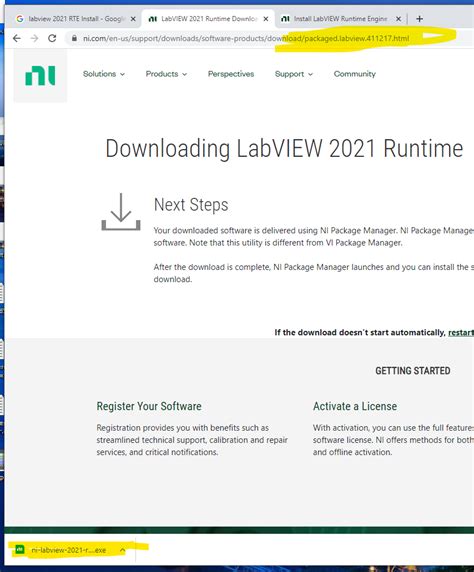Viewport: 474px width, 572px height.
Task: Open the Register Your Software heading link
Action: [x=149, y=406]
